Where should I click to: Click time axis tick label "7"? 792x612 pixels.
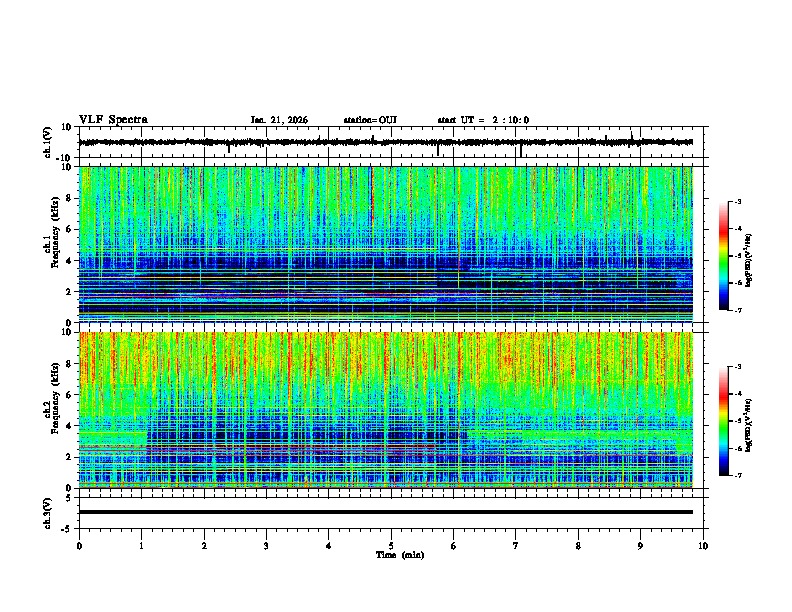[516, 545]
